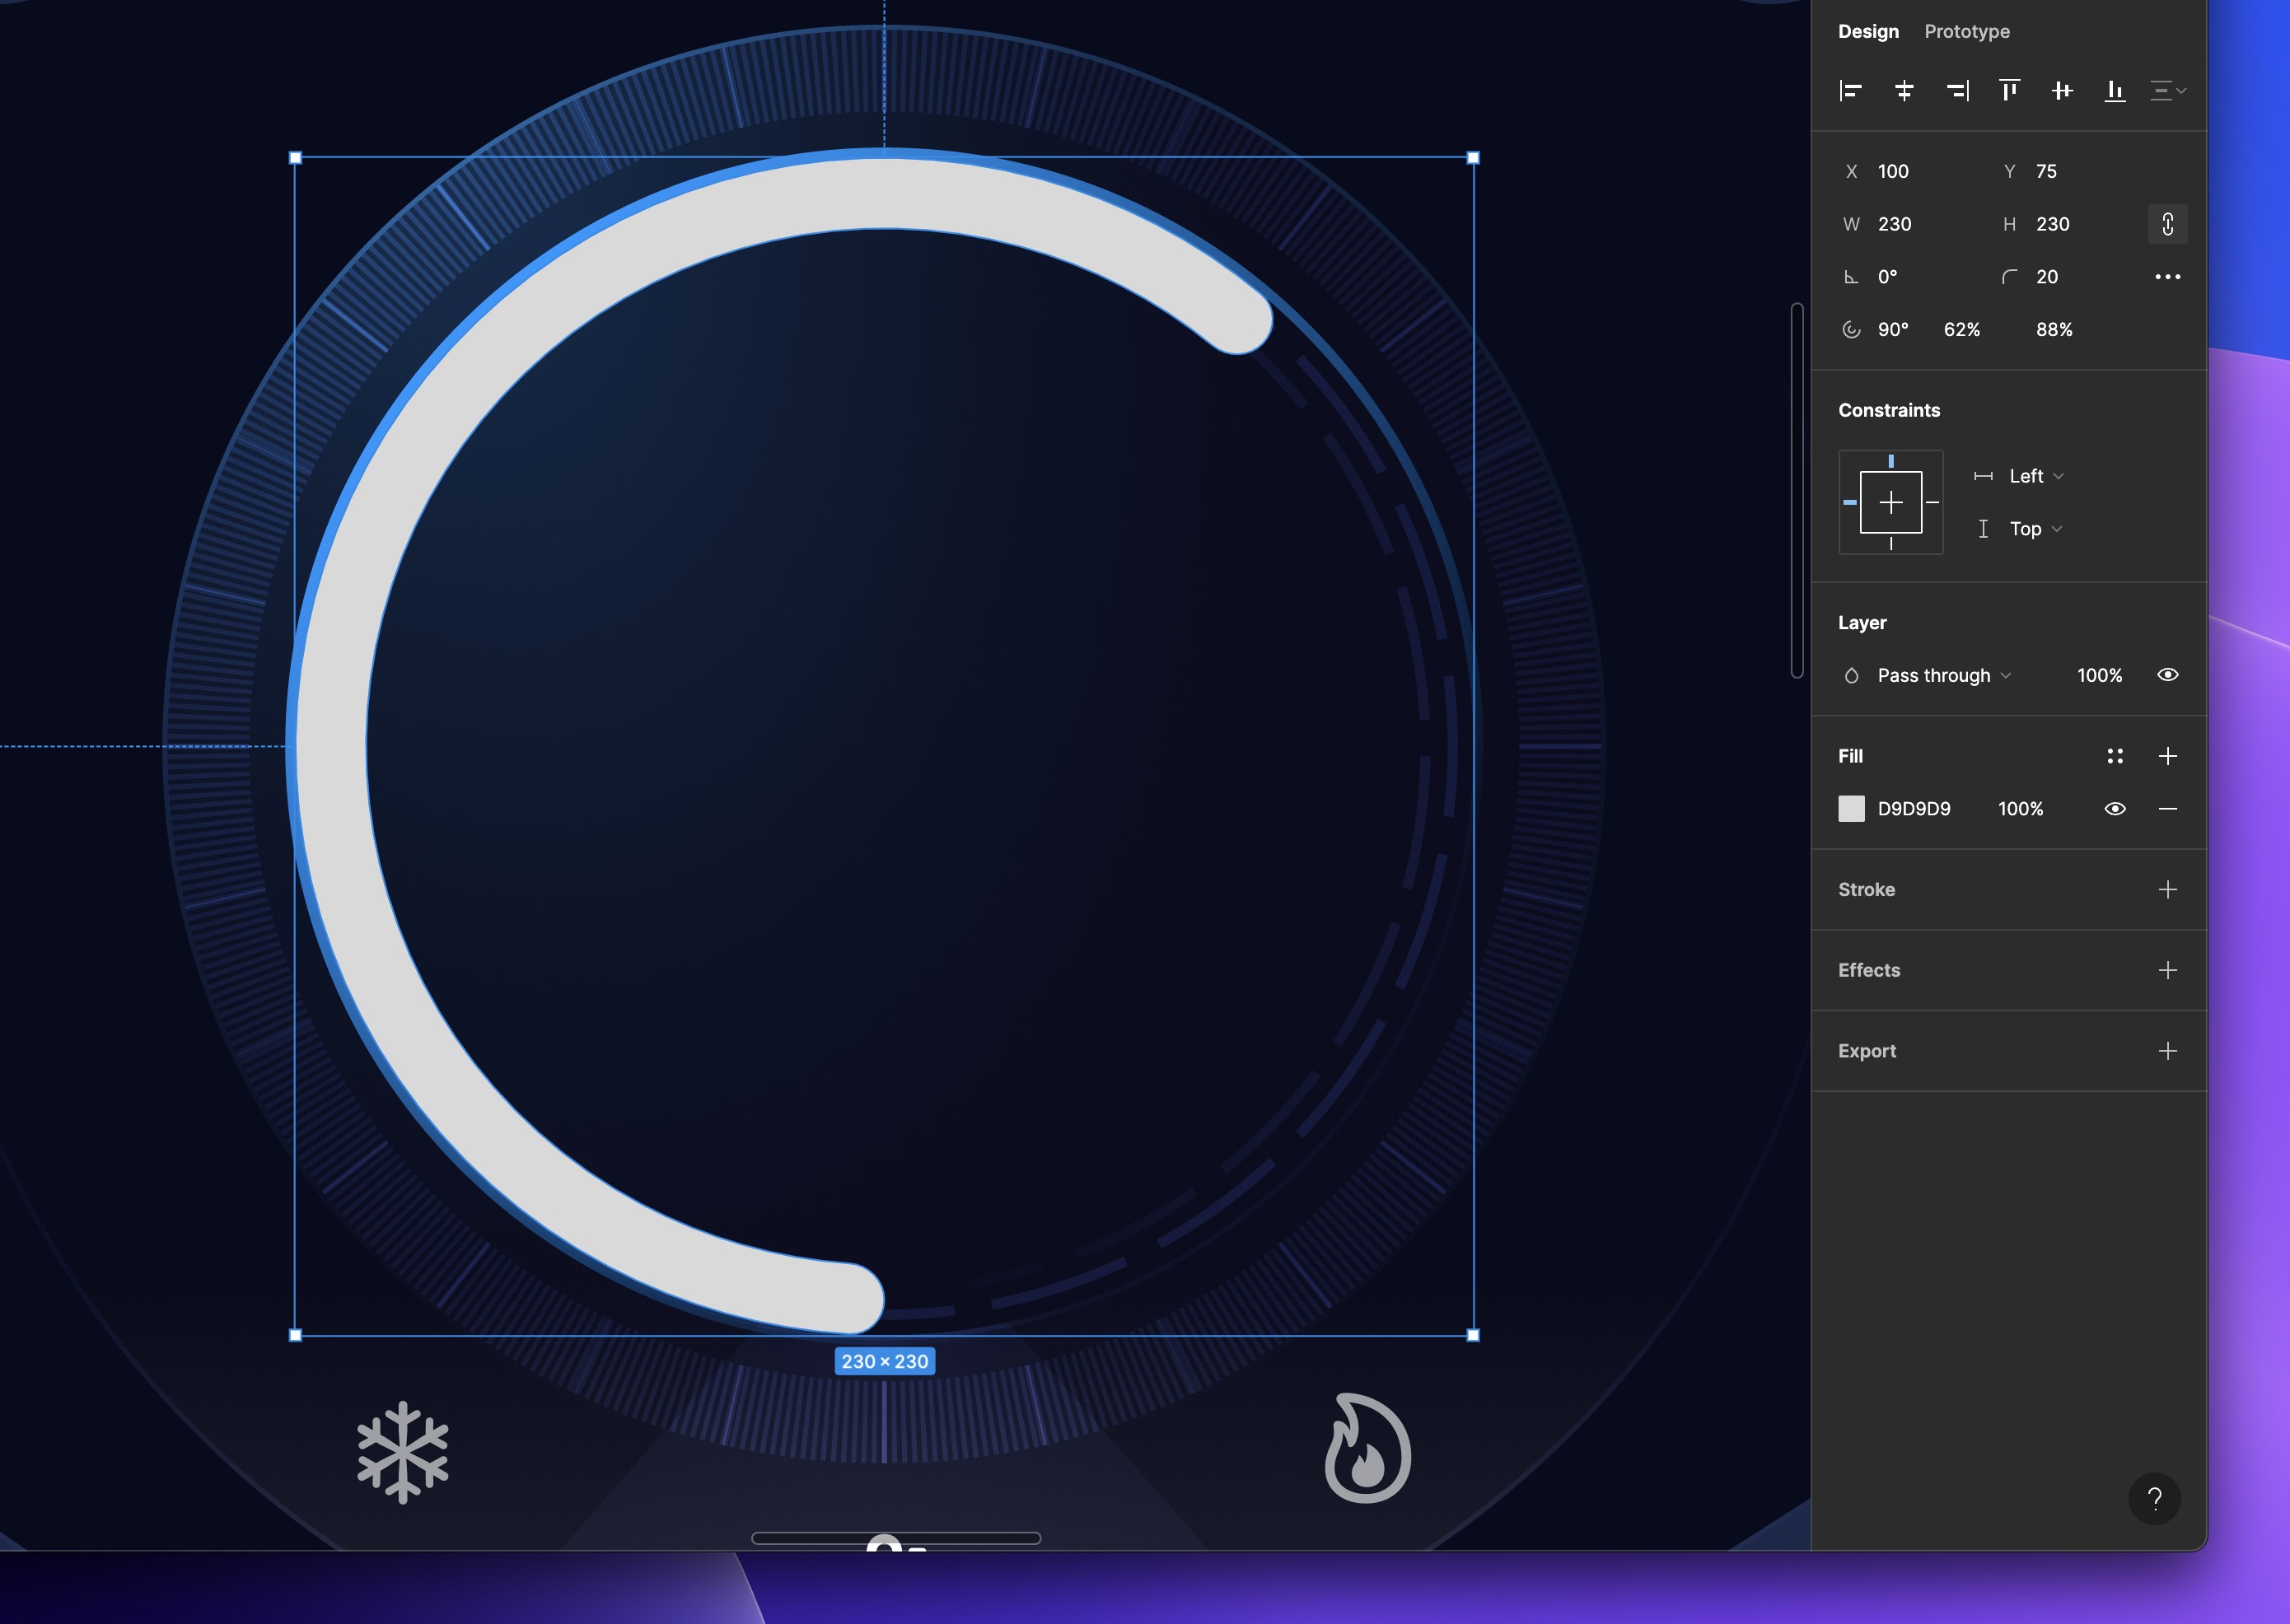Open independent corner radius options

tap(2168, 277)
